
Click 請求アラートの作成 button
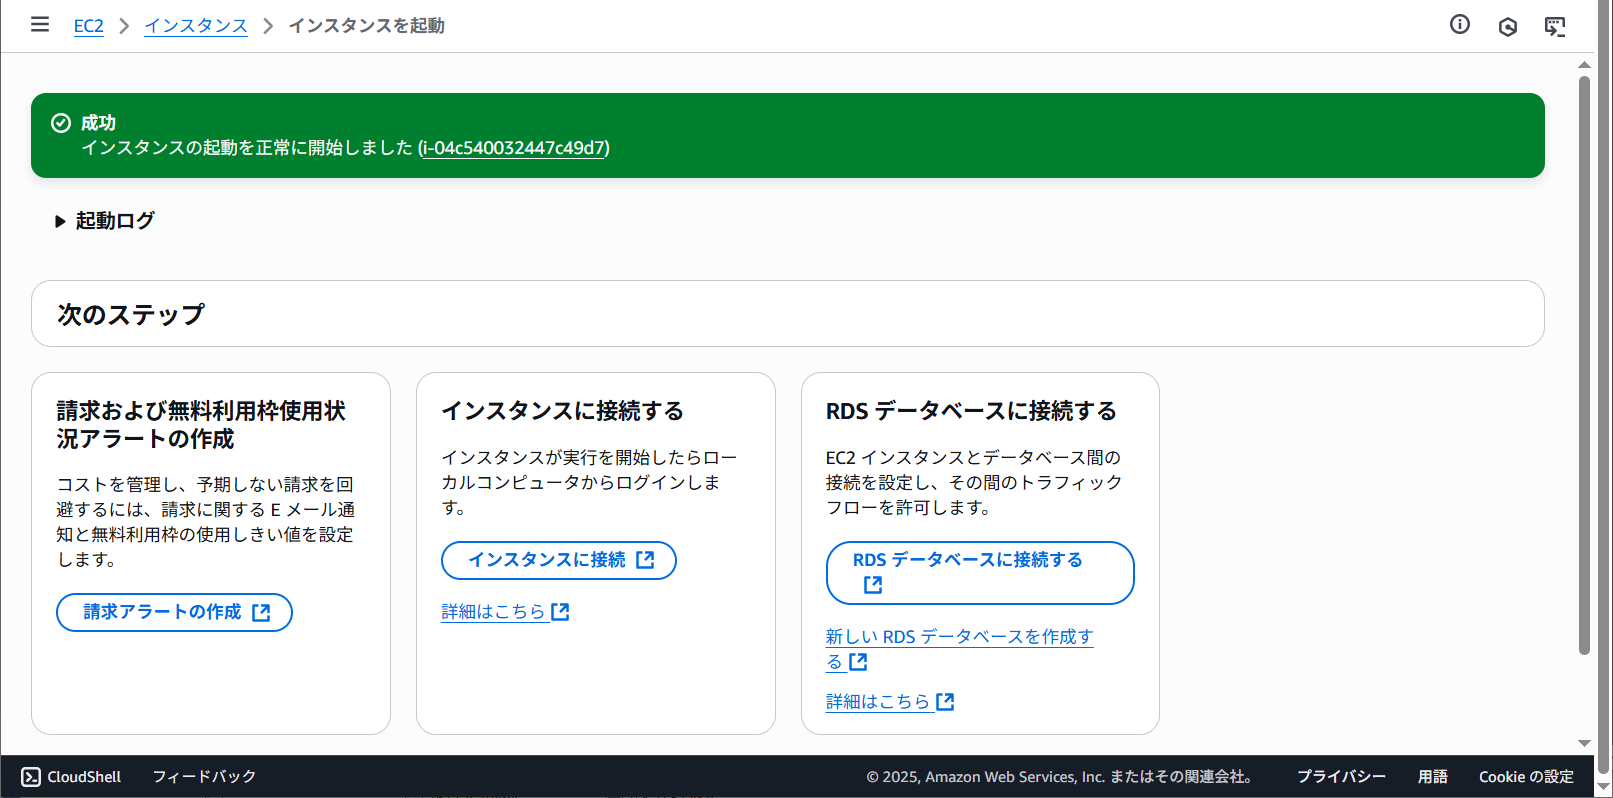174,612
